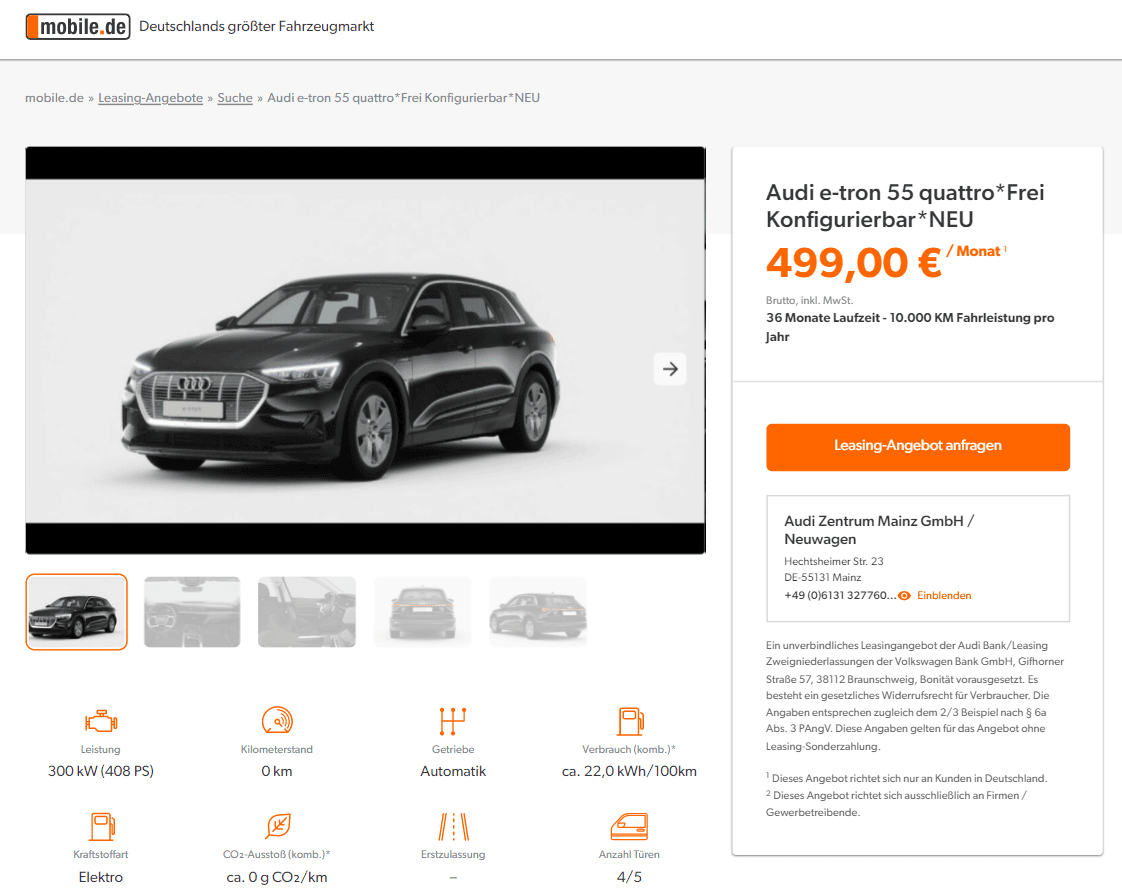Click the Kraftstoffart fuel pump icon

tap(102, 826)
